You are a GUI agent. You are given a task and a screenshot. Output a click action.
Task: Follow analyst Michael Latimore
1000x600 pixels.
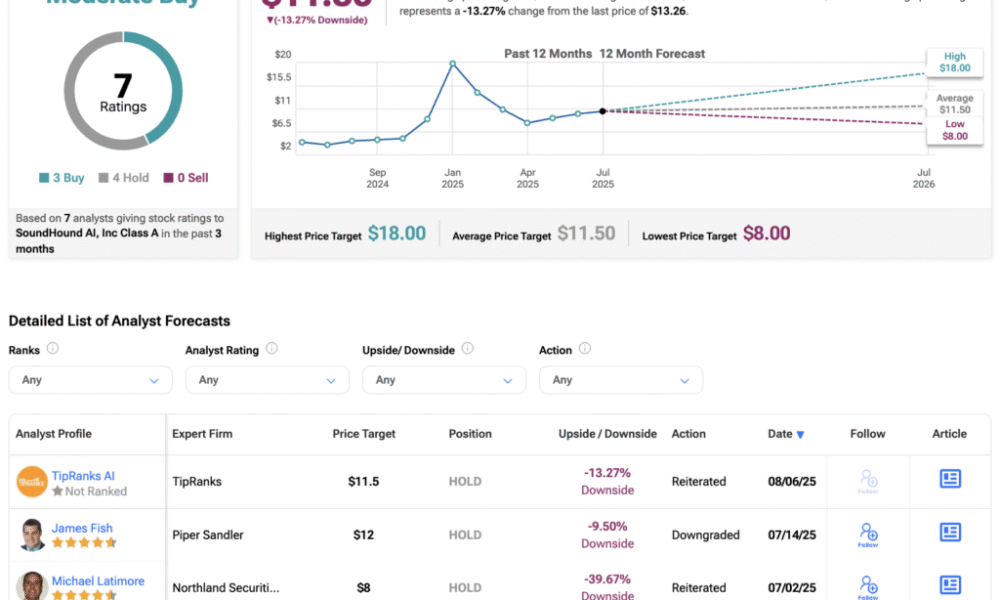pos(868,587)
